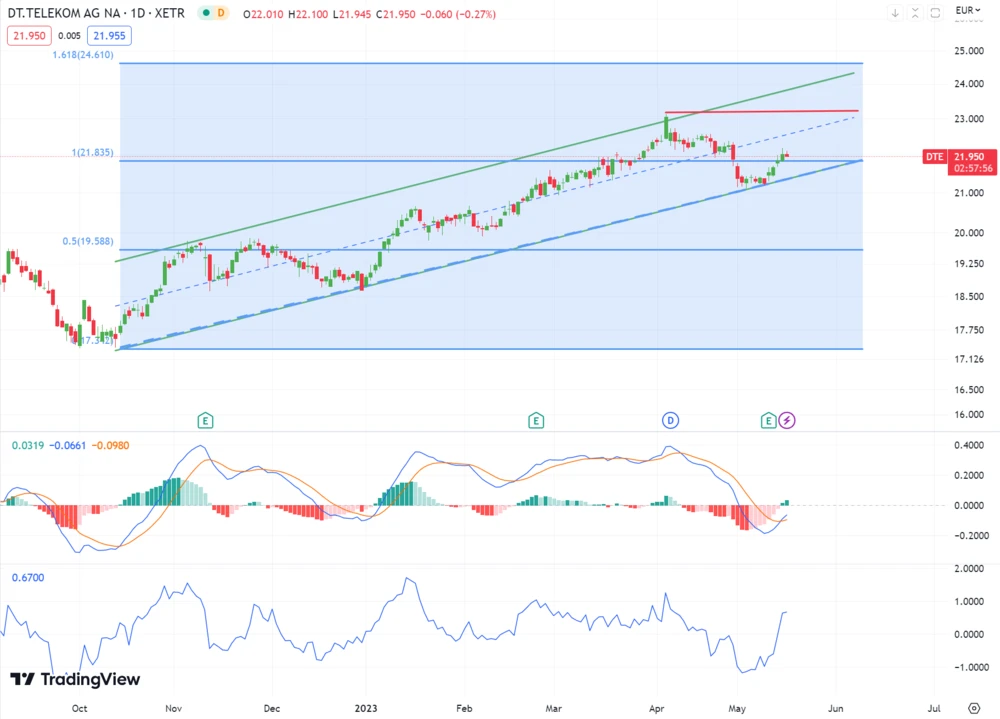Click the TradingView logo
This screenshot has width=1000, height=719.
tap(75, 680)
